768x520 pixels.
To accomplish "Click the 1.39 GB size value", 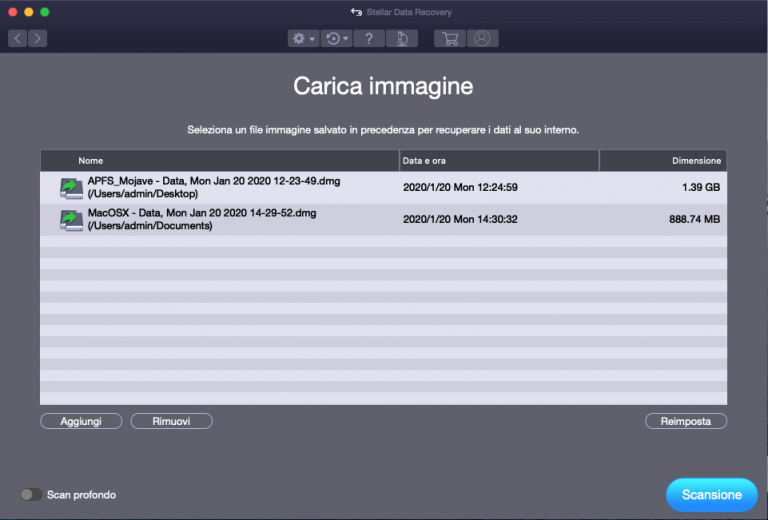I will click(x=701, y=188).
